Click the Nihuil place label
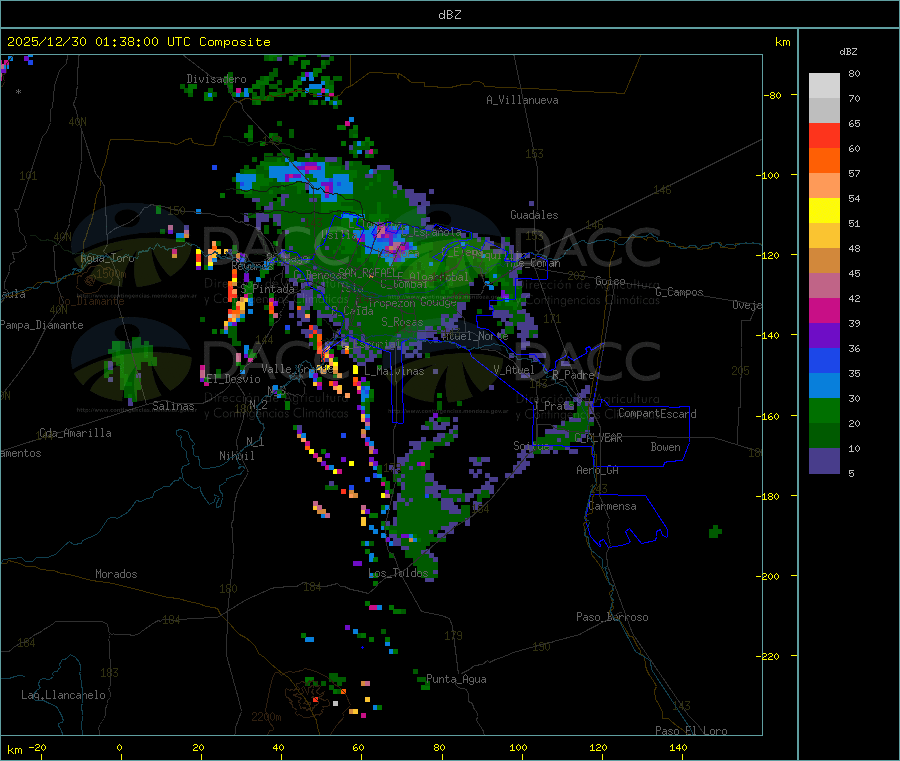This screenshot has width=900, height=761. 237,456
